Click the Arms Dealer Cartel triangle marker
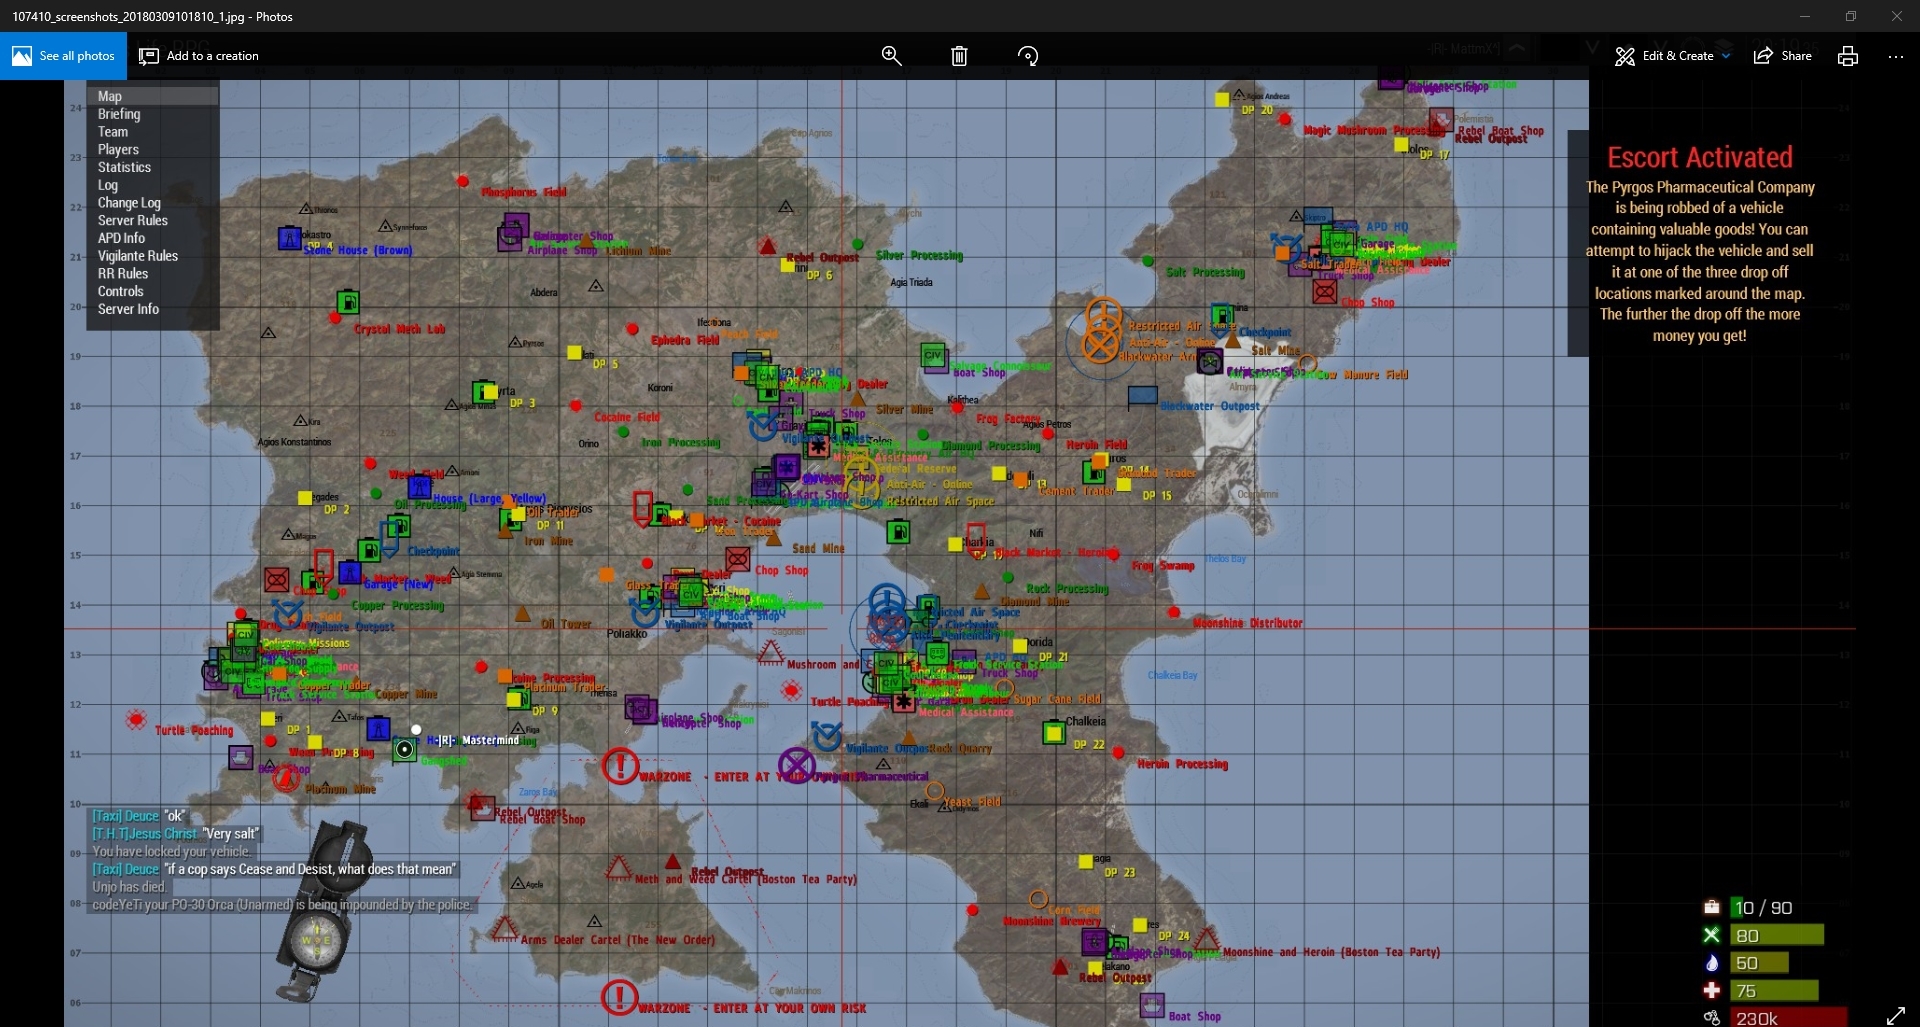Image resolution: width=1920 pixels, height=1027 pixels. 504,928
